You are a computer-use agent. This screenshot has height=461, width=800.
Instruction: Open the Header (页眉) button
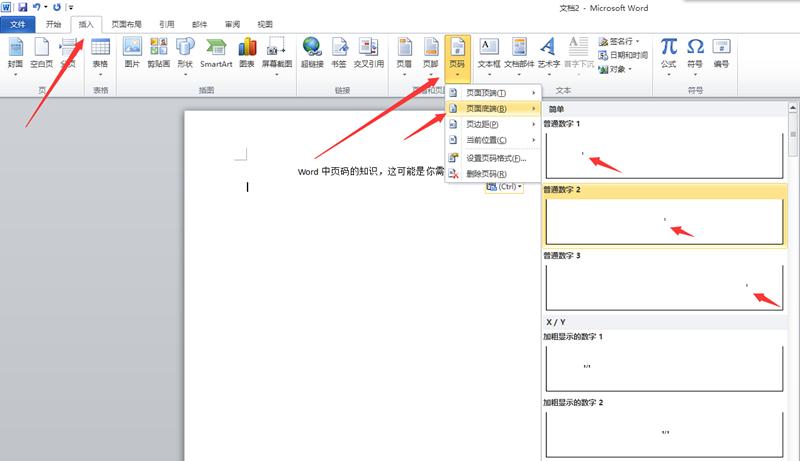(x=404, y=55)
